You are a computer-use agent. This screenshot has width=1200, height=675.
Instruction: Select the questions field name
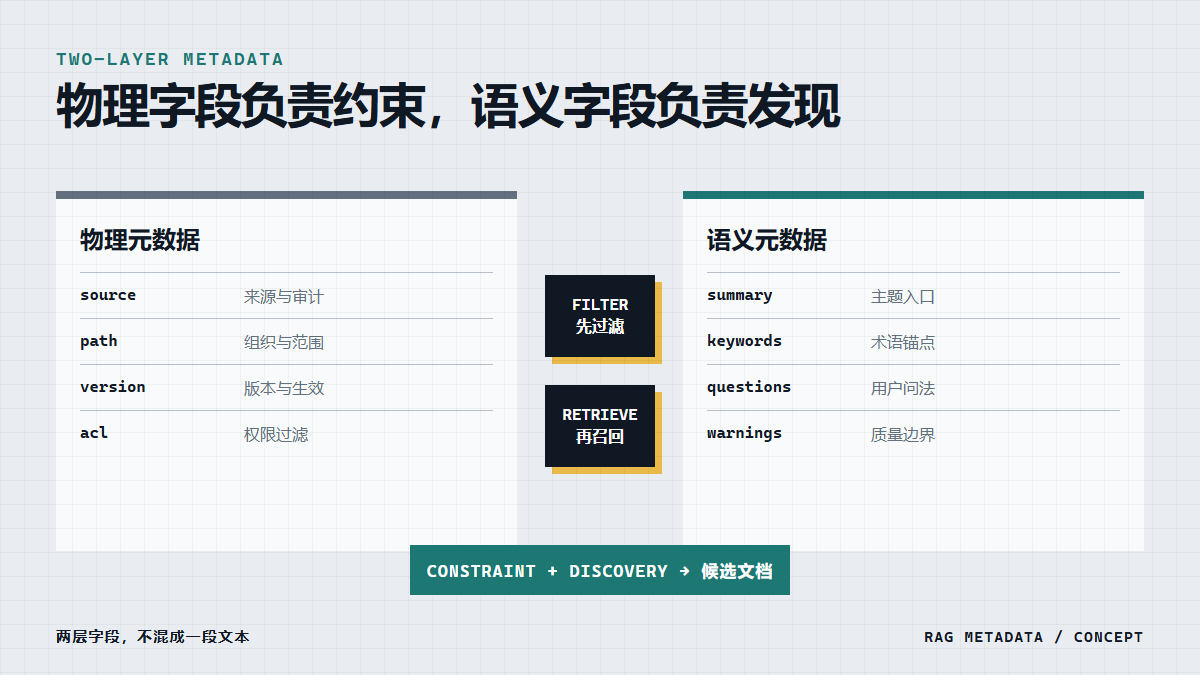(749, 387)
